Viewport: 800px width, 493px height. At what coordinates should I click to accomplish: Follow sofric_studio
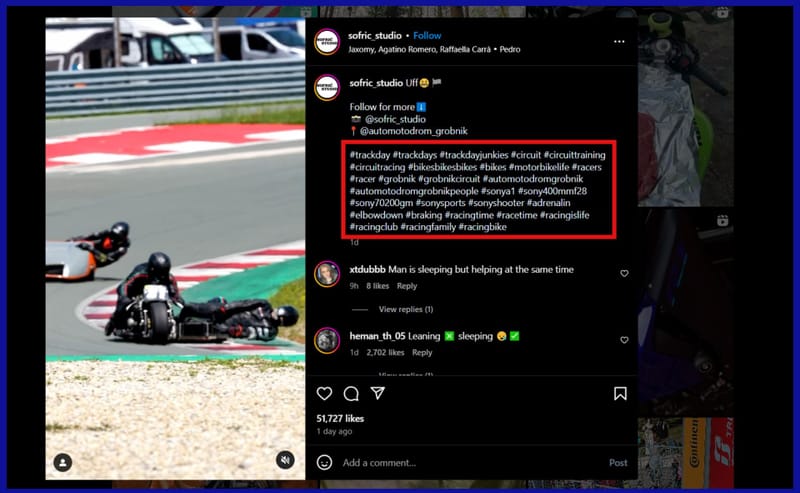point(427,36)
